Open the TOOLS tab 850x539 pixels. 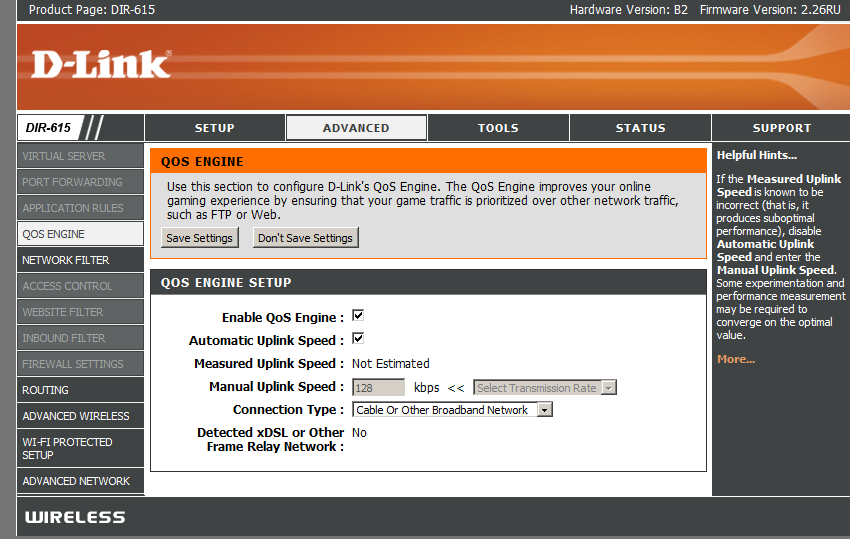(498, 128)
